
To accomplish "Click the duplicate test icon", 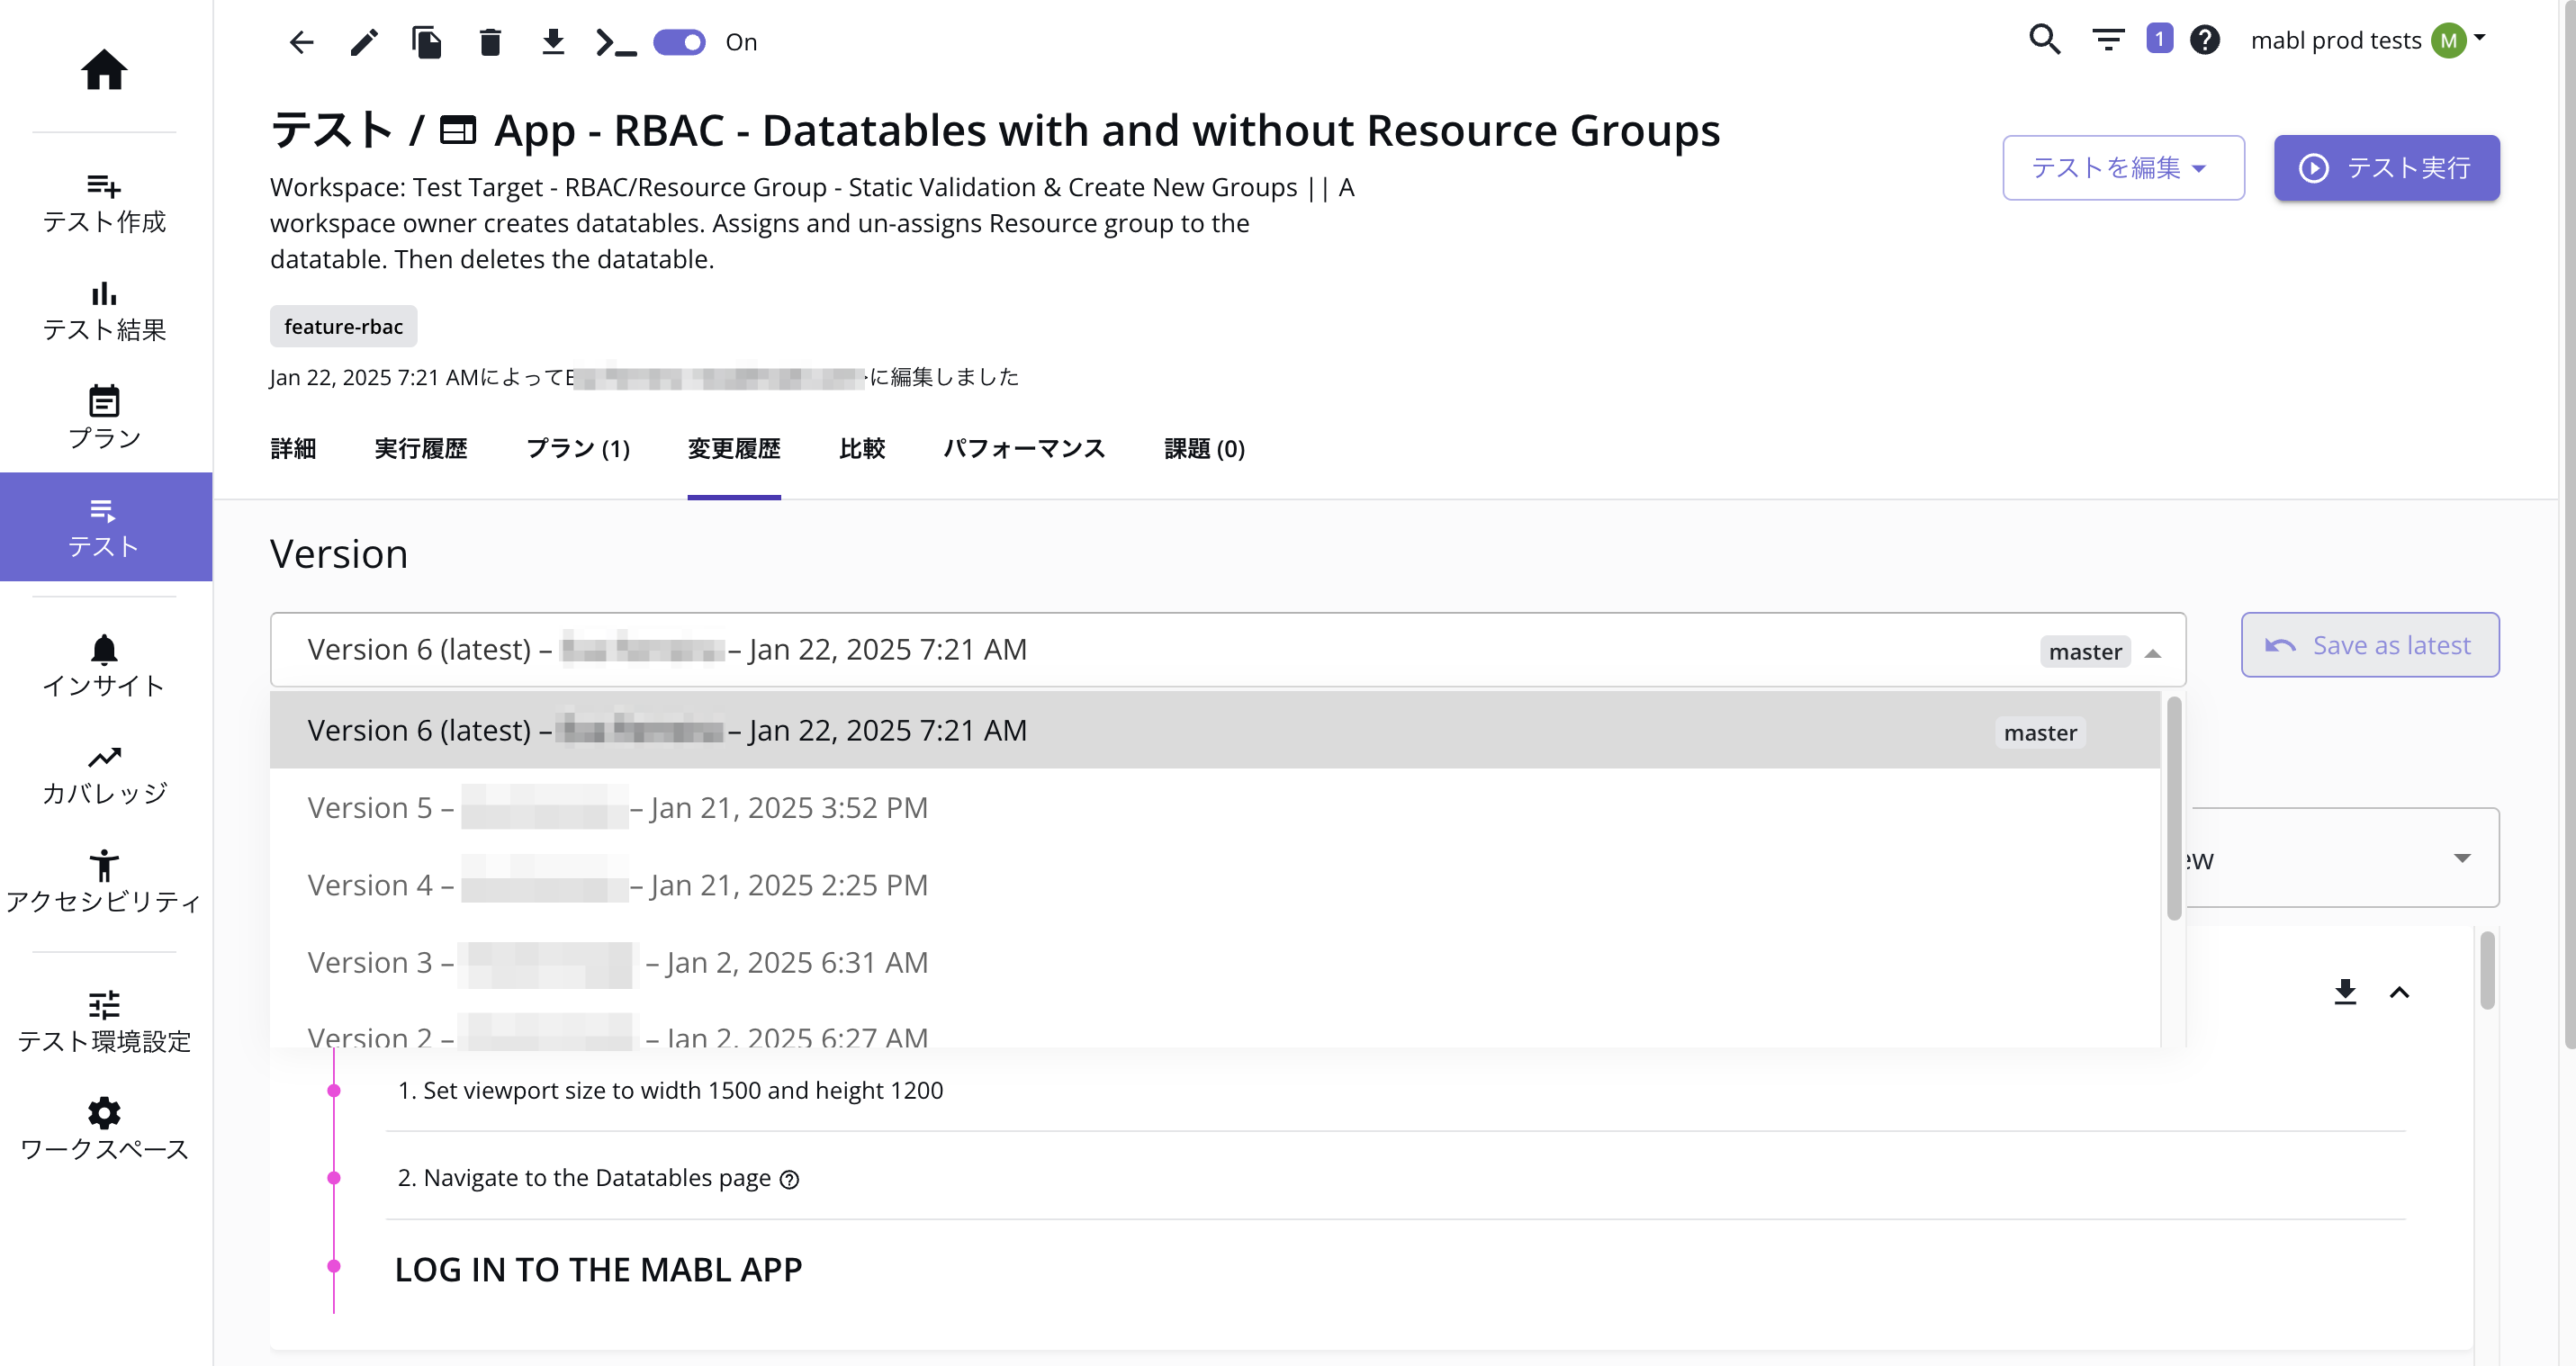I will click(427, 42).
